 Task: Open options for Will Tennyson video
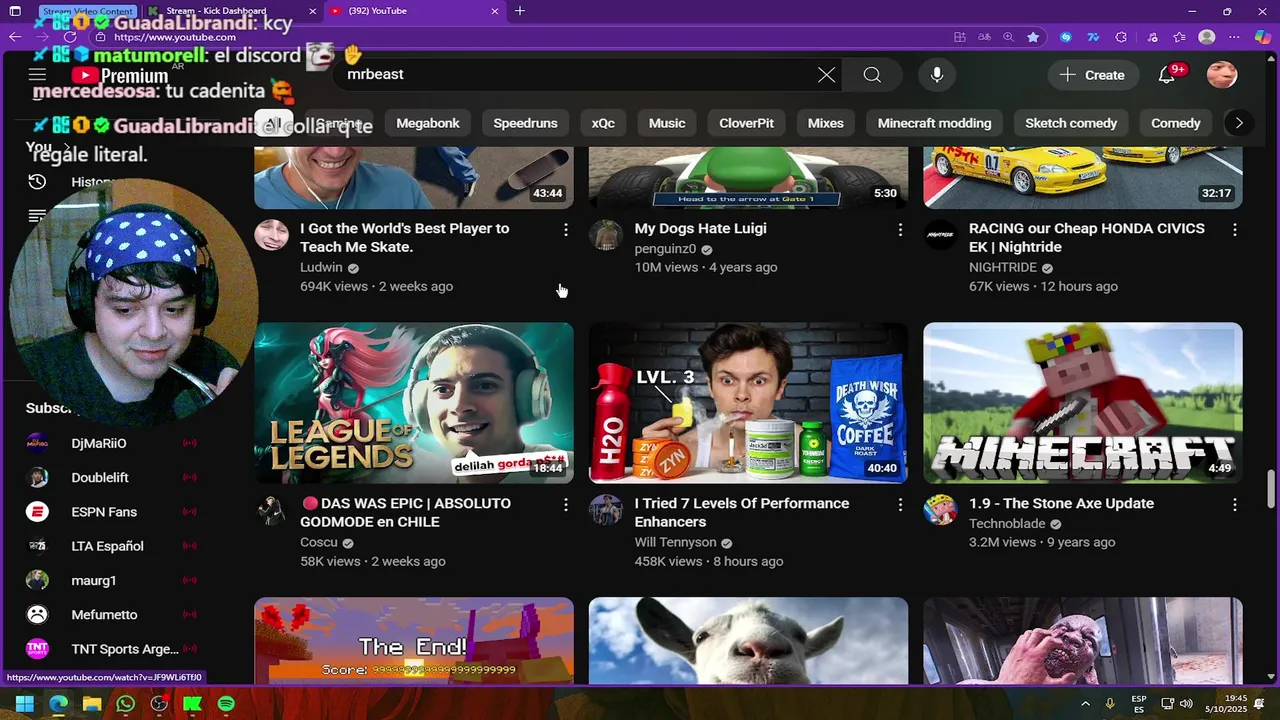click(x=900, y=505)
